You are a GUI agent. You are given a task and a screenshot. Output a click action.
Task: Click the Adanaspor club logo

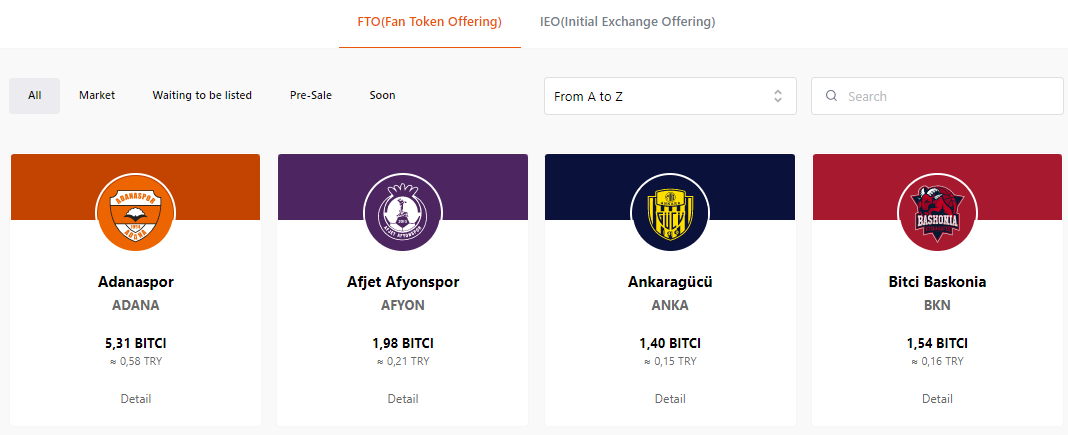(x=136, y=213)
